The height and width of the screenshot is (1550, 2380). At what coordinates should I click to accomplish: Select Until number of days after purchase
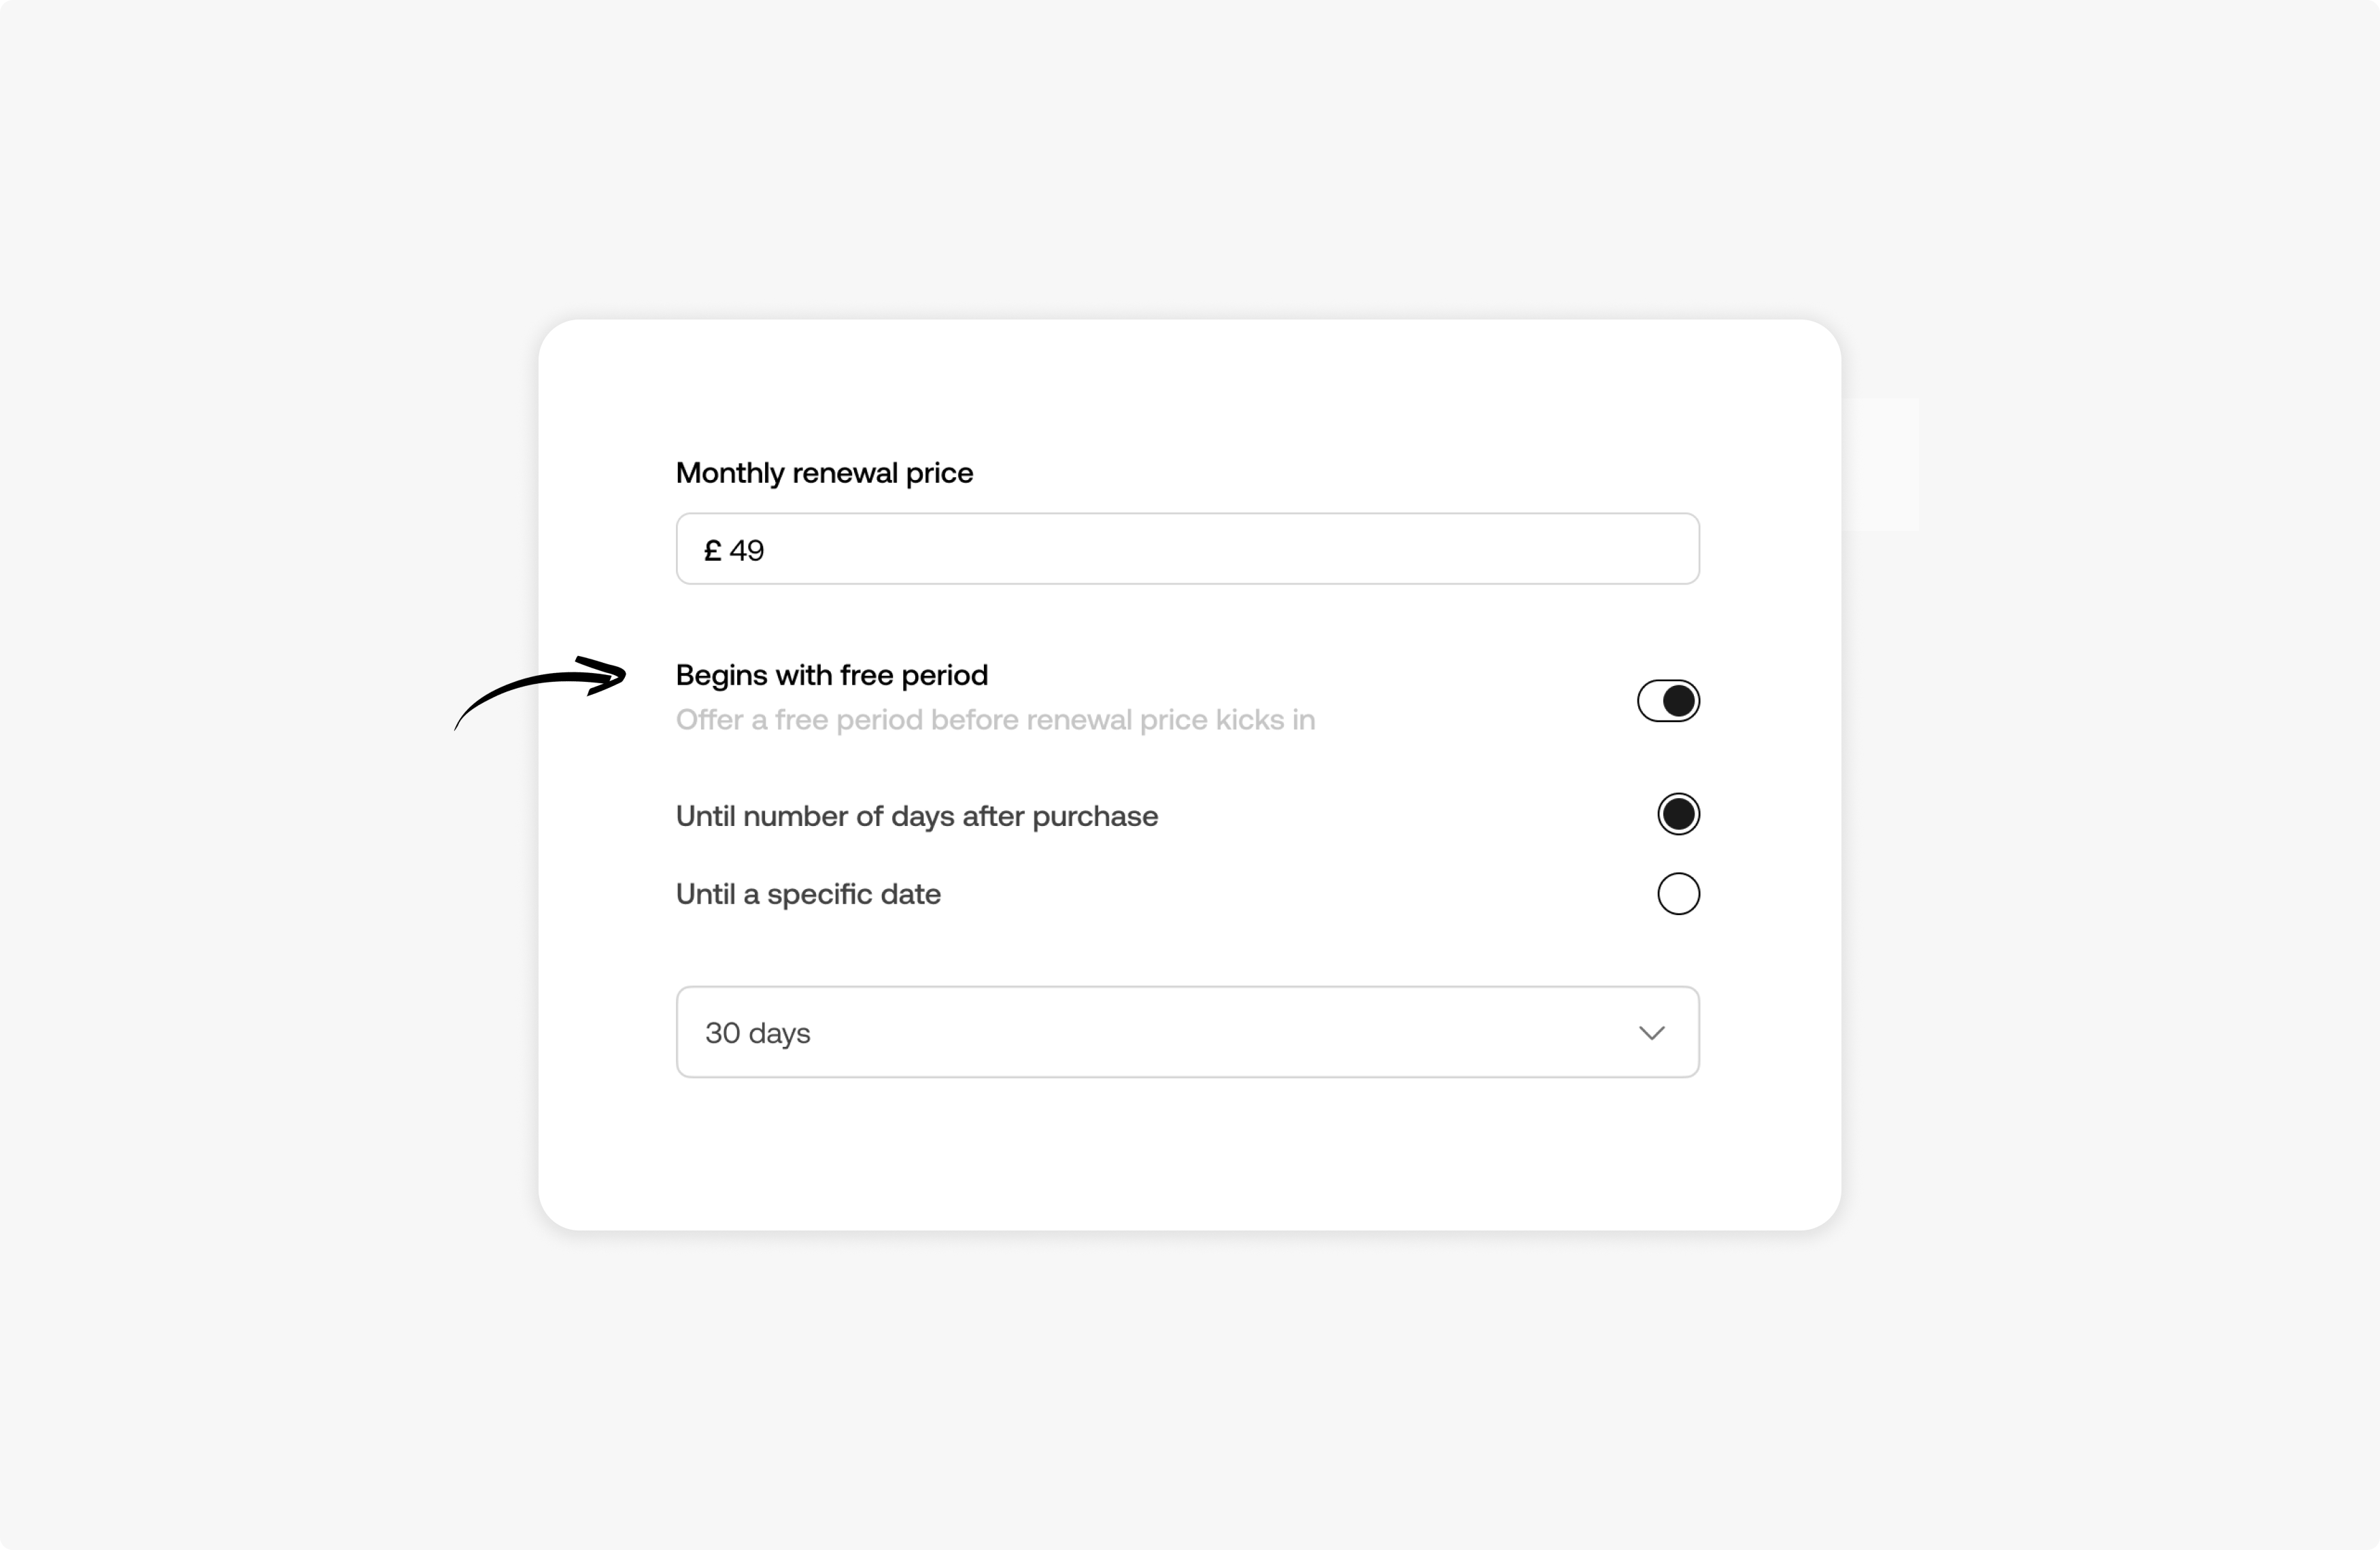pyautogui.click(x=1678, y=814)
